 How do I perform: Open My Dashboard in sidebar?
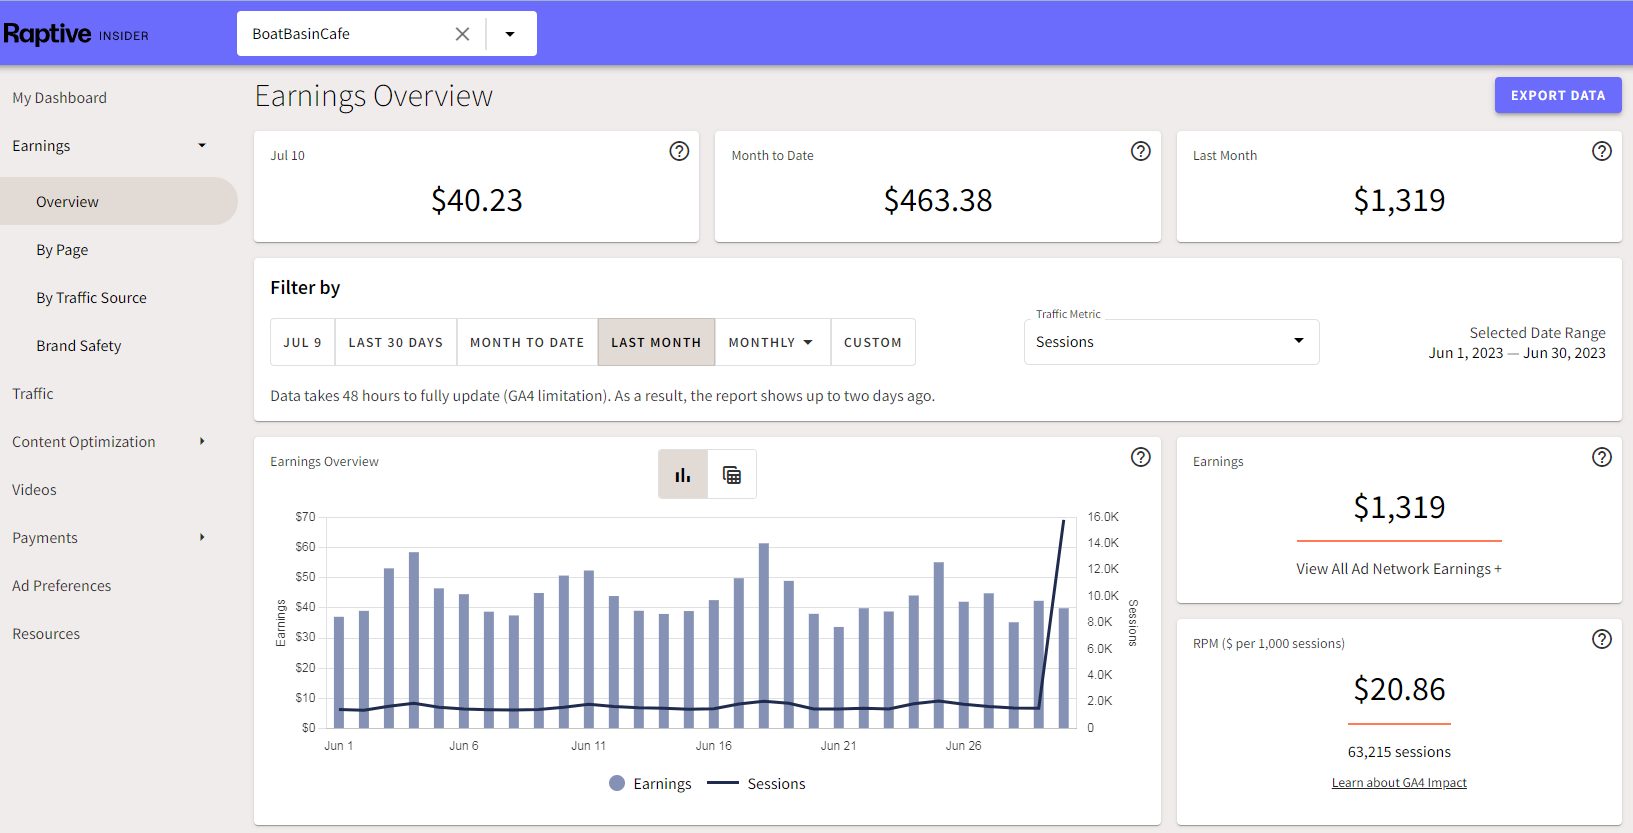[x=59, y=98]
